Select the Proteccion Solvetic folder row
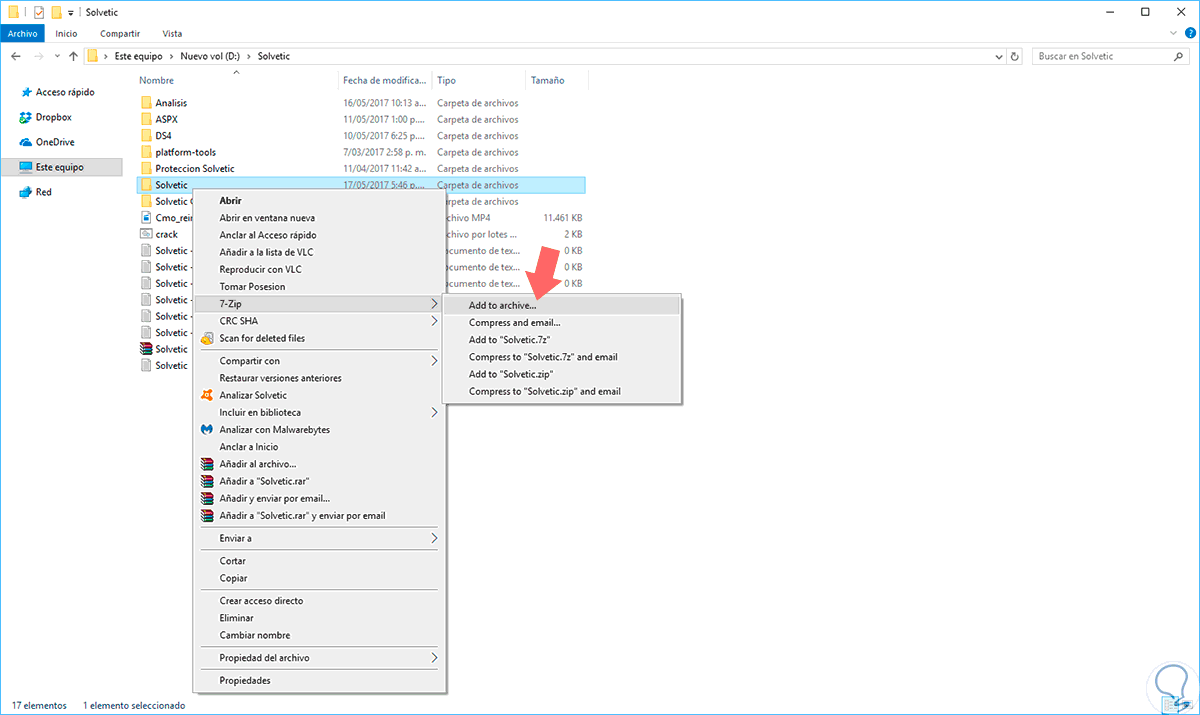The width and height of the screenshot is (1200, 715). pyautogui.click(x=360, y=168)
